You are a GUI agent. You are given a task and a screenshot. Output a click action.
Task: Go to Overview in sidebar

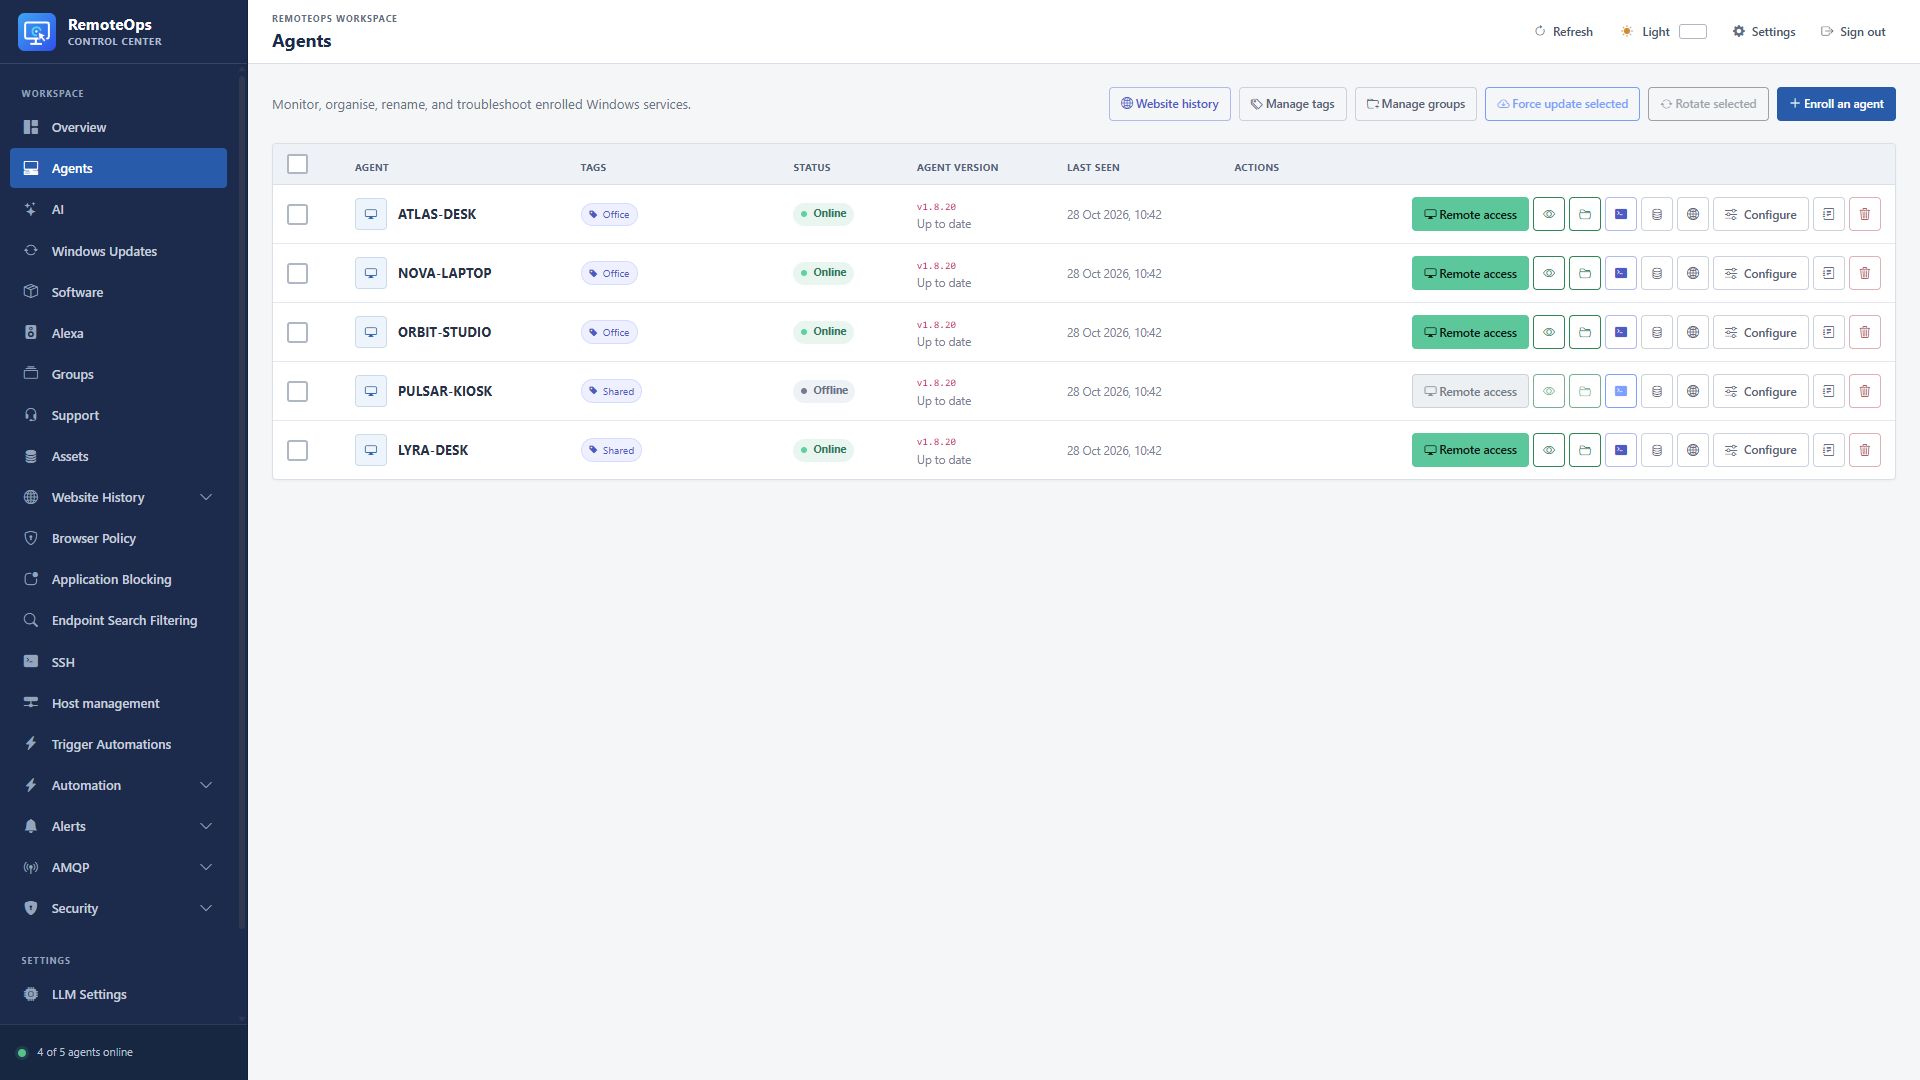118,127
